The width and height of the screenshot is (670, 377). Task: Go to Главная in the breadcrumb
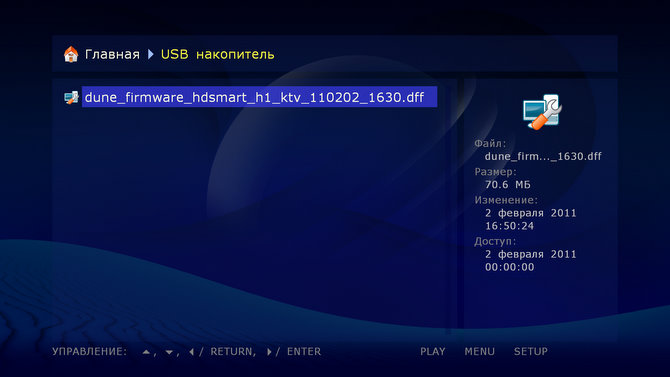112,54
